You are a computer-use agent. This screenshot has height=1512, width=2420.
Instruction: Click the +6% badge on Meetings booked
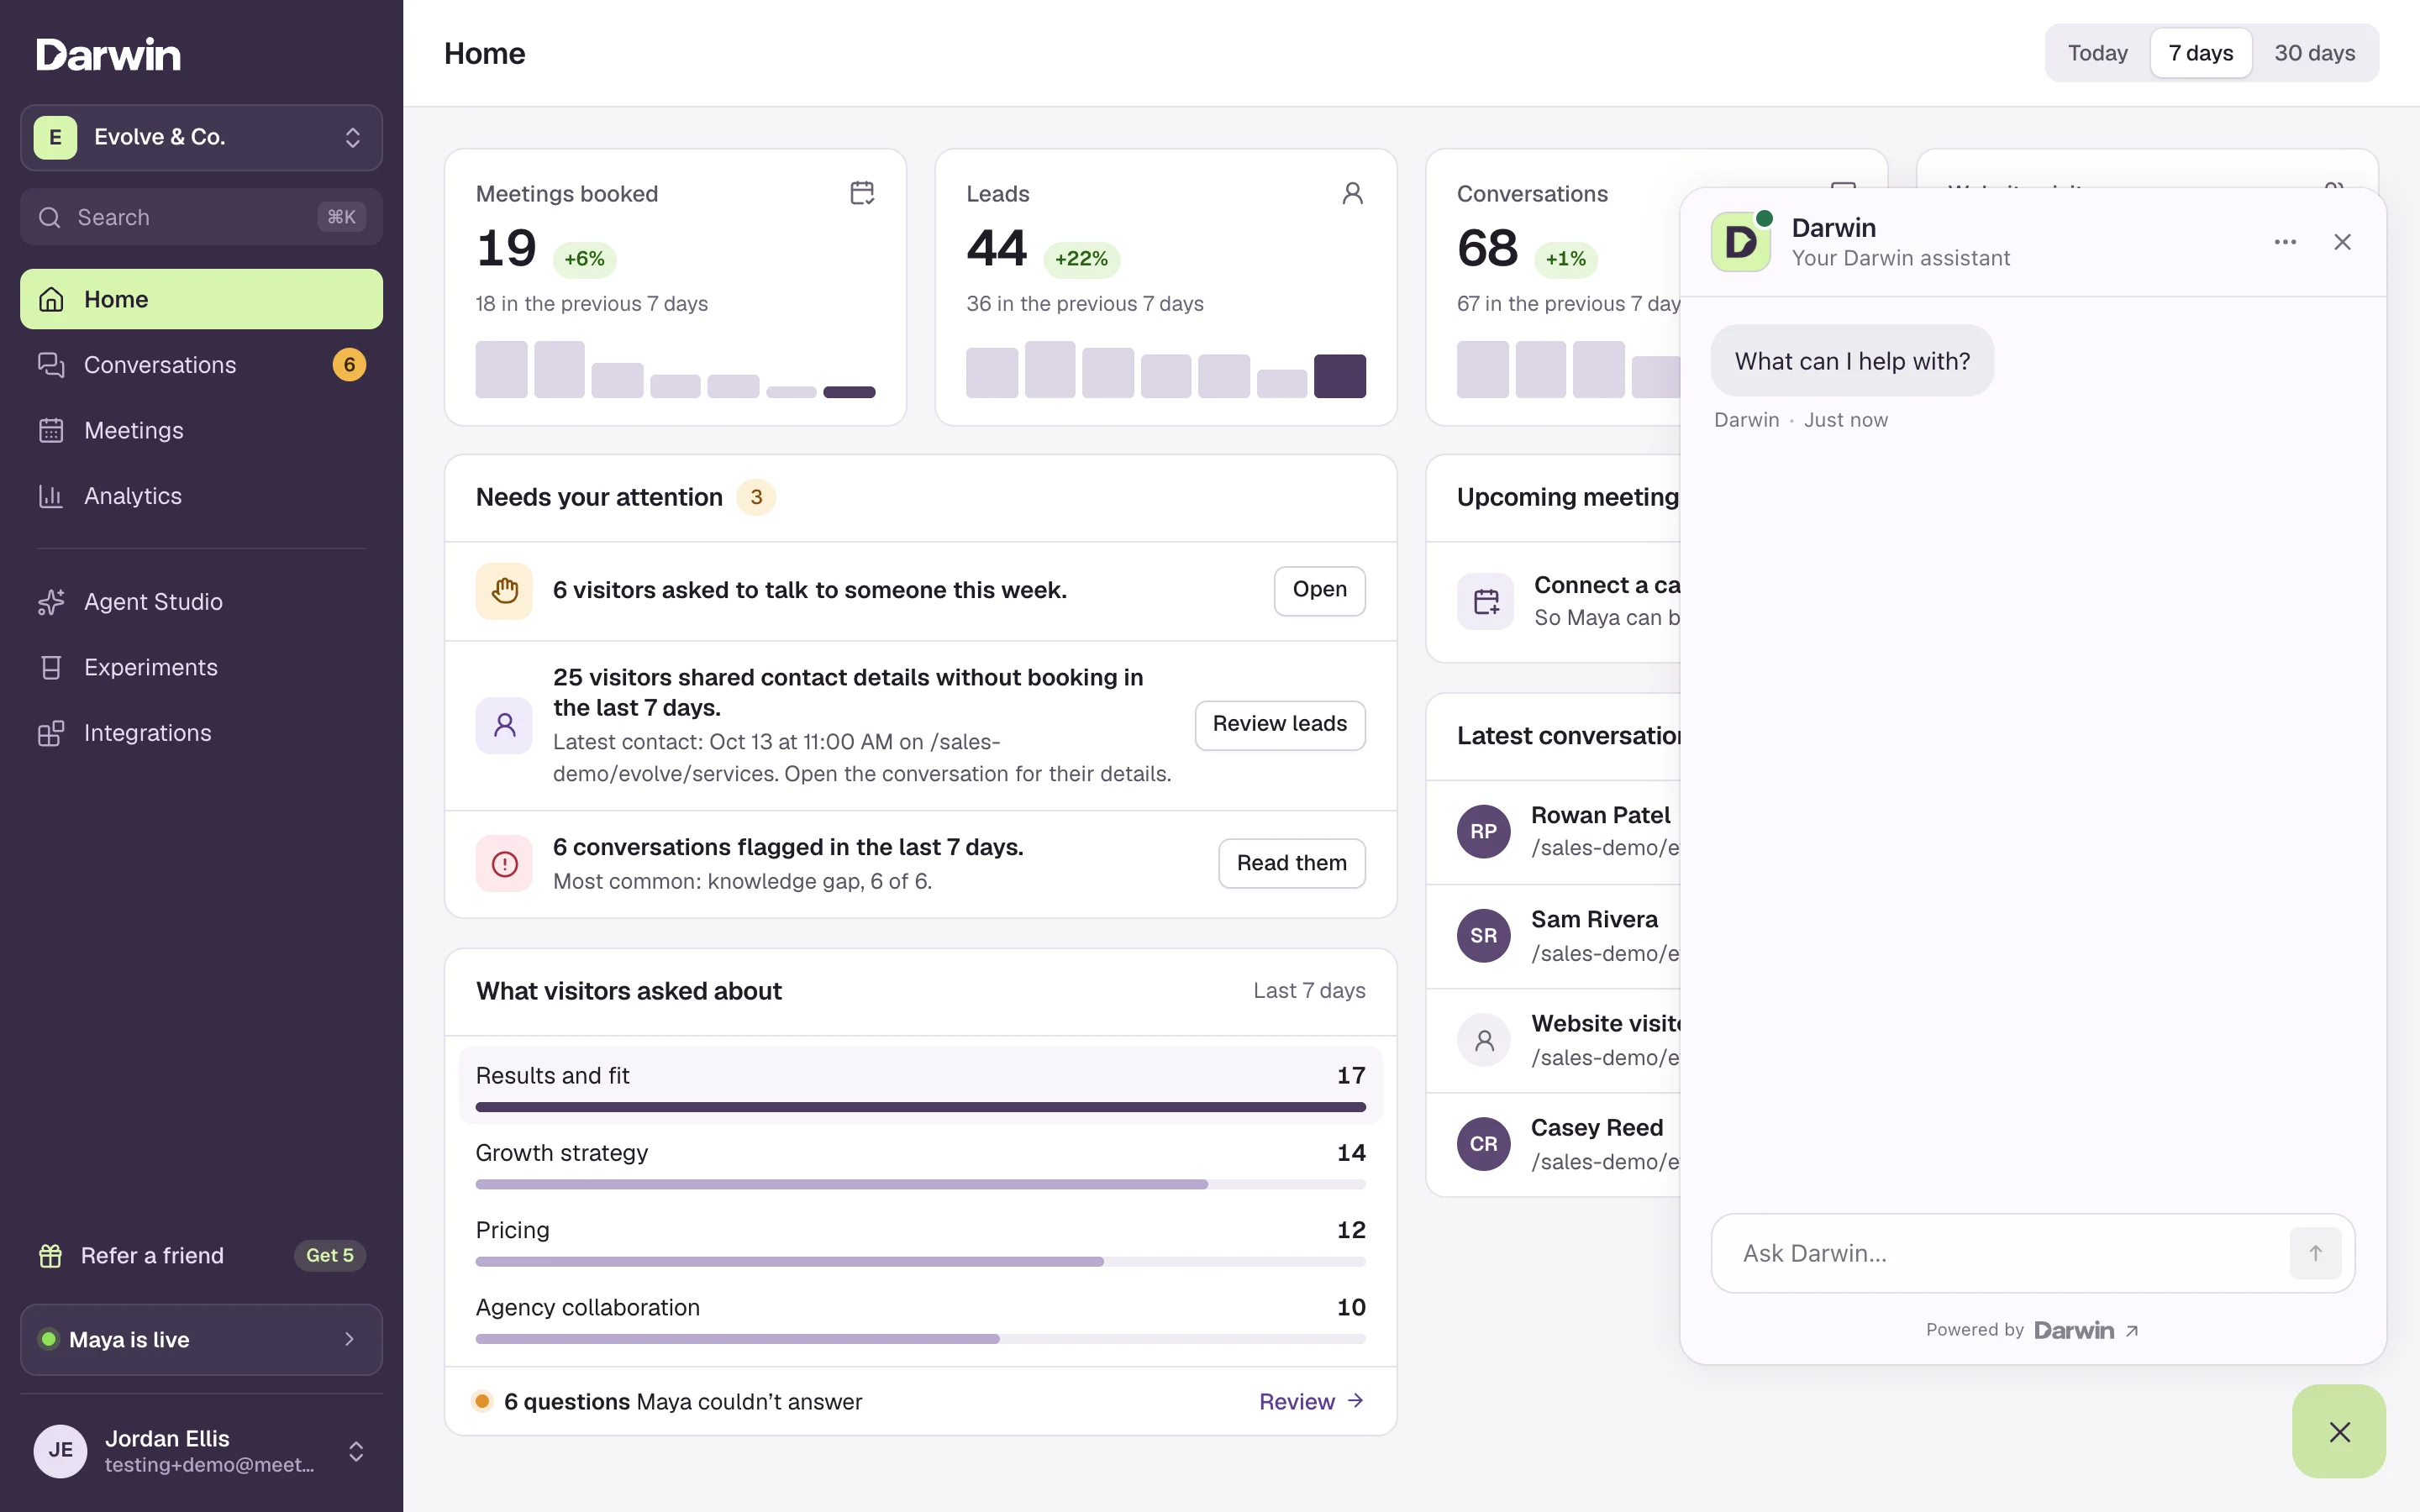tap(584, 259)
